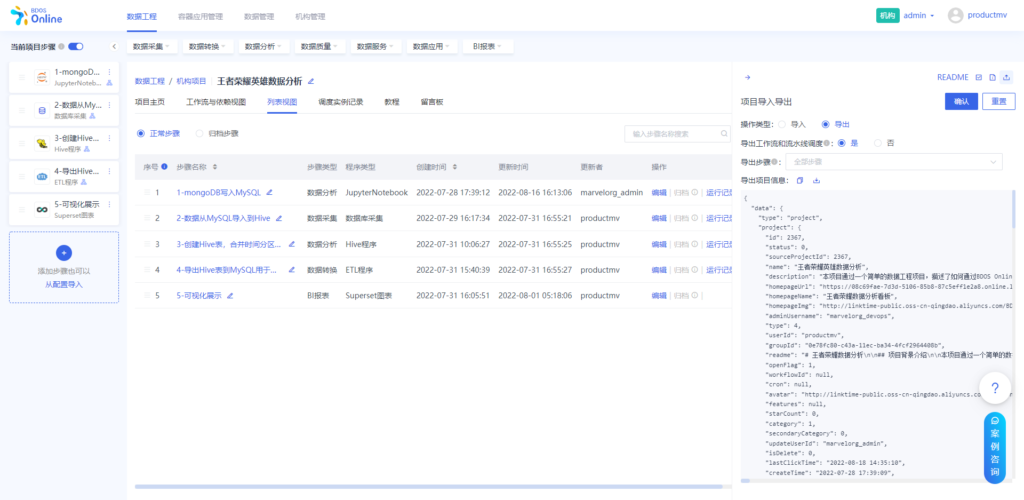Viewport: 1024px width, 500px height.
Task: Click the plus icon to add step
Action: pyautogui.click(x=64, y=253)
